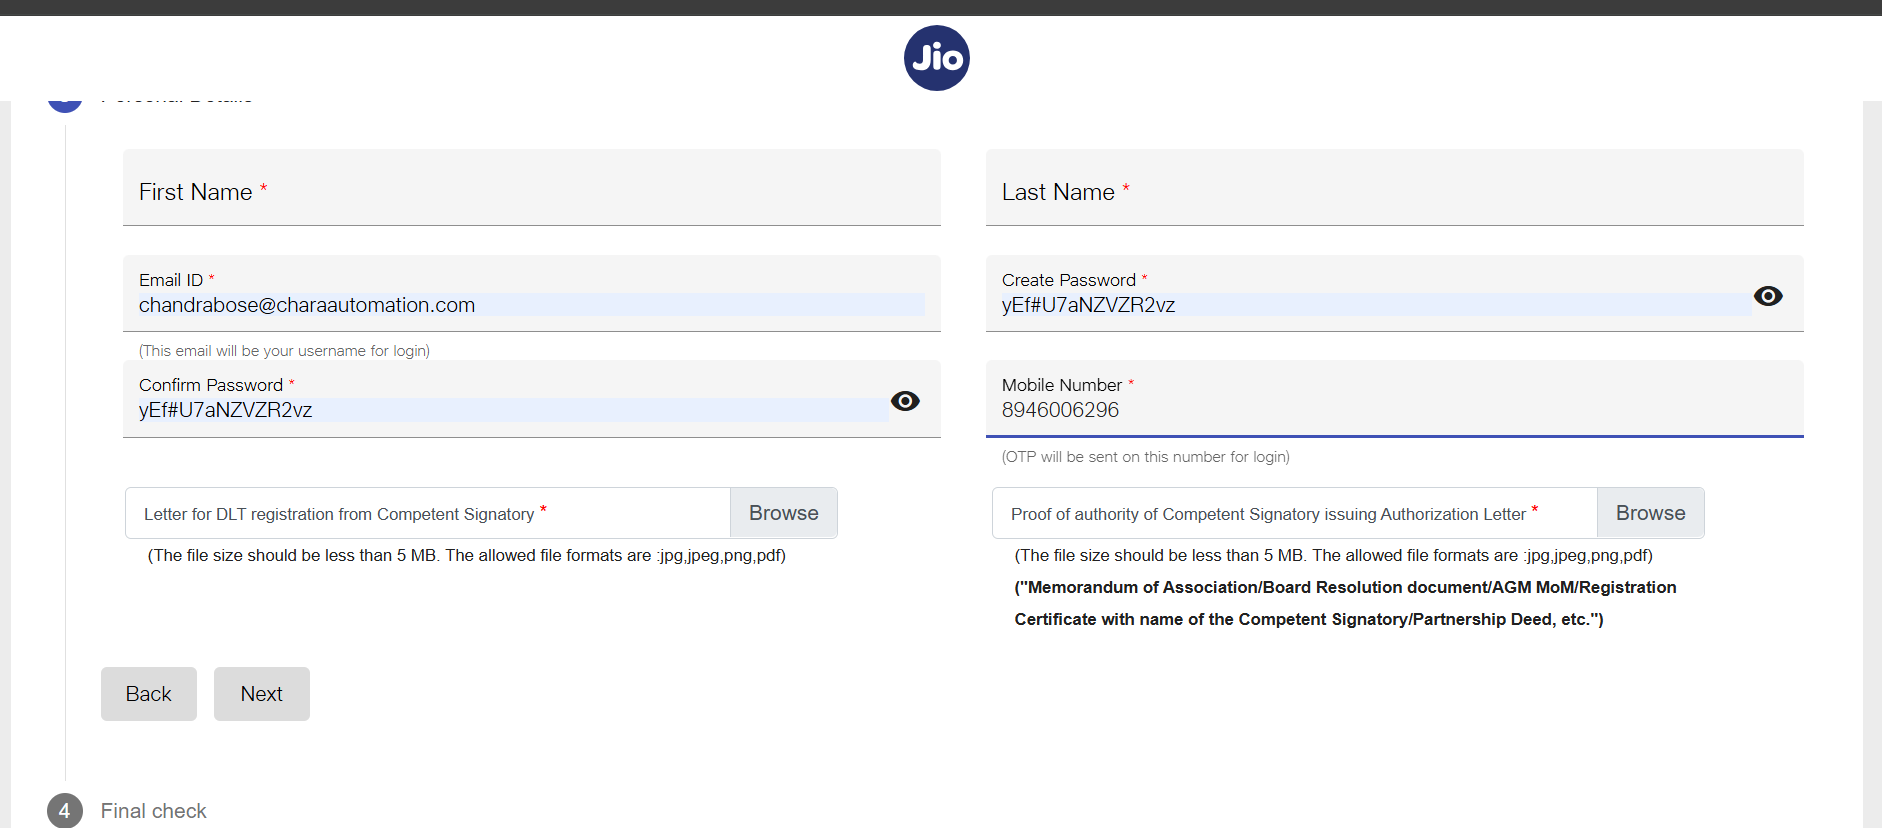Viewport: 1882px width, 828px height.
Task: Click the step 4 circle icon
Action: tap(64, 810)
